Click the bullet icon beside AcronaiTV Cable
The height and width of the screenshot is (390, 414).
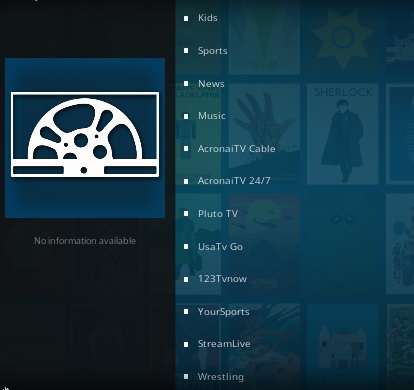pyautogui.click(x=186, y=149)
